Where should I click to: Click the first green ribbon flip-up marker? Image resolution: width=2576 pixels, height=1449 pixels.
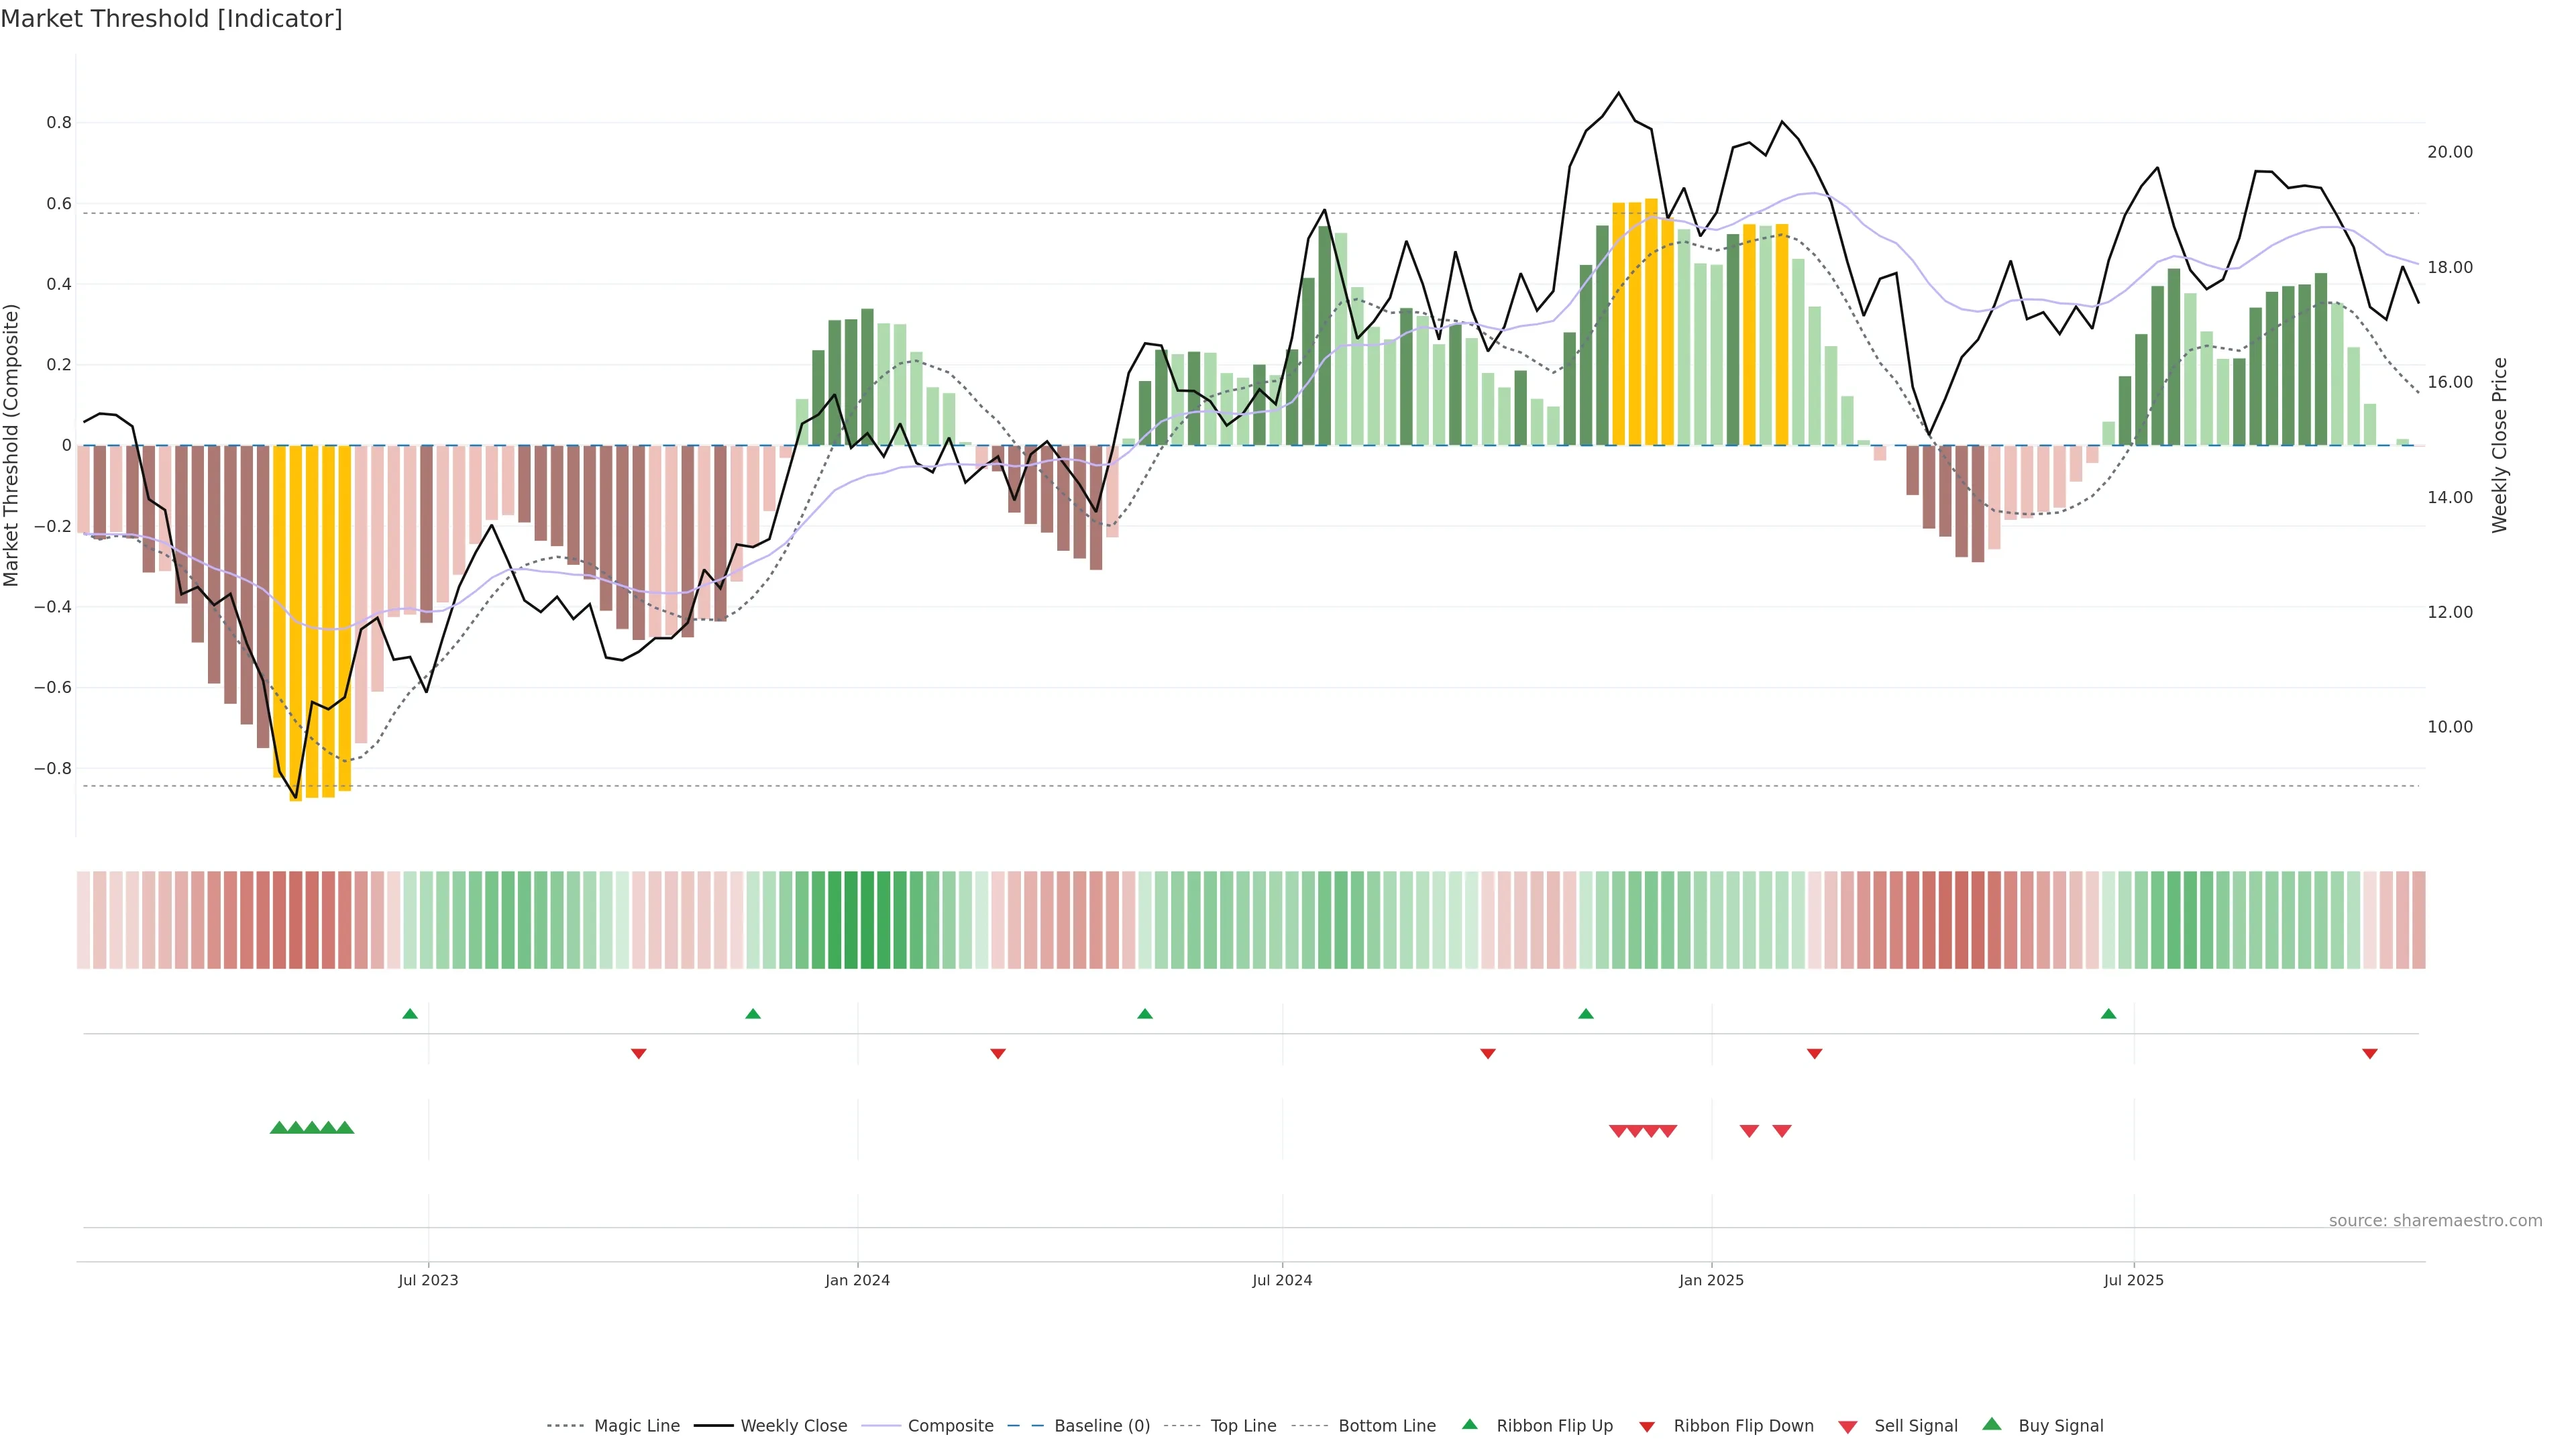[410, 1014]
